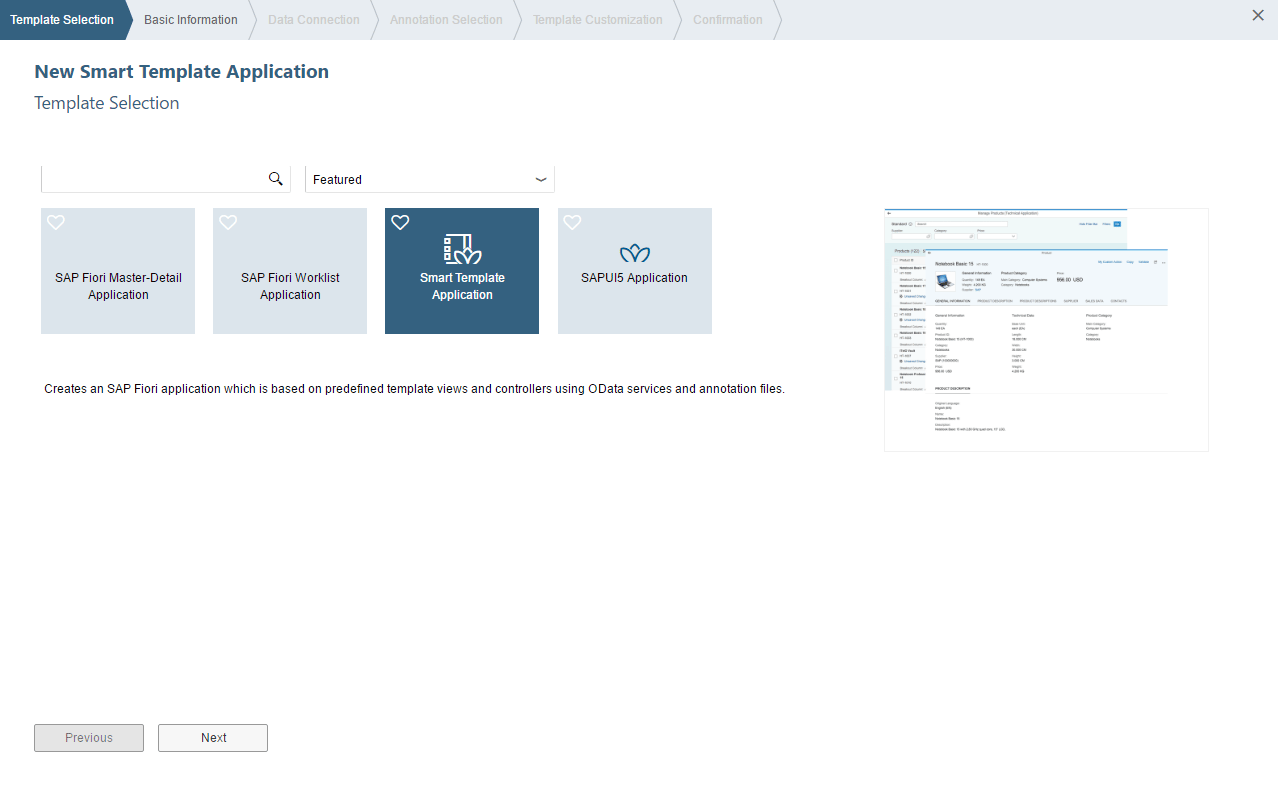Go to the Annotation Selection step
Screen dimensions: 1278x786
coord(446,20)
